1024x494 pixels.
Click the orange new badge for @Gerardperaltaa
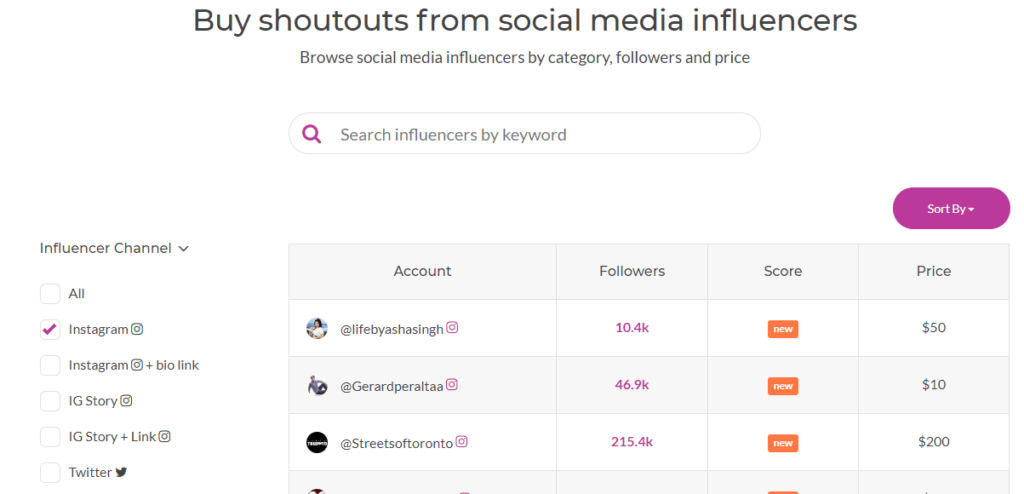coord(783,386)
